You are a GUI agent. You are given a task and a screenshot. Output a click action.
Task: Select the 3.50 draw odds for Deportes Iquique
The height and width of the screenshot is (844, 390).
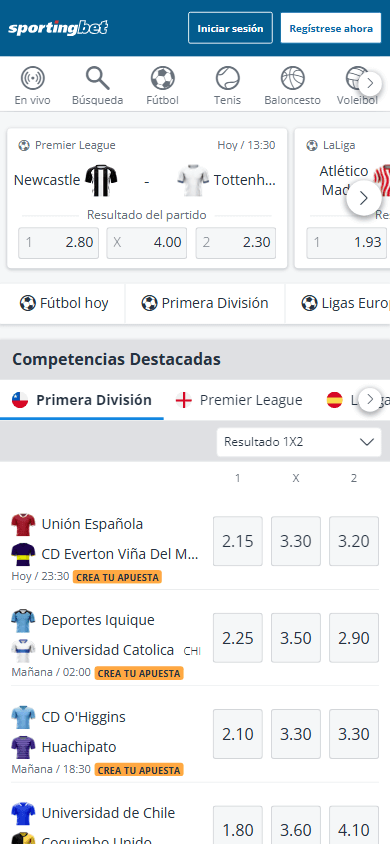coord(296,638)
